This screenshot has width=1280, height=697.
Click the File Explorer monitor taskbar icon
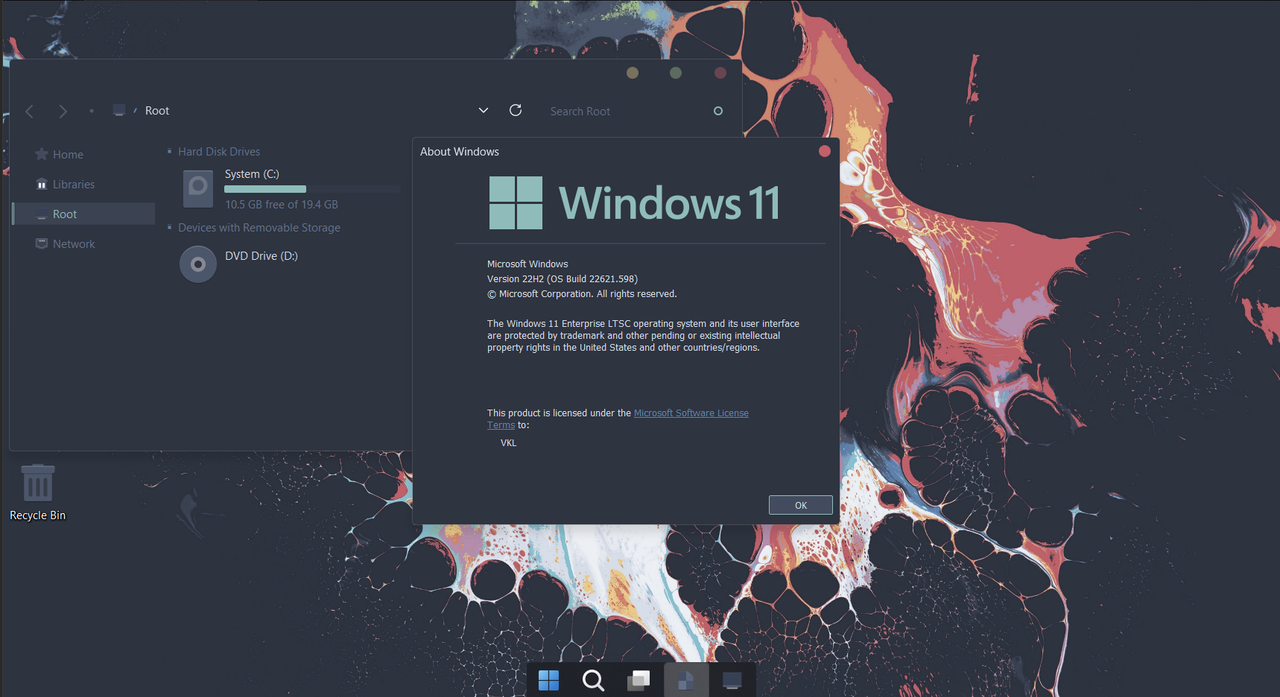point(732,681)
